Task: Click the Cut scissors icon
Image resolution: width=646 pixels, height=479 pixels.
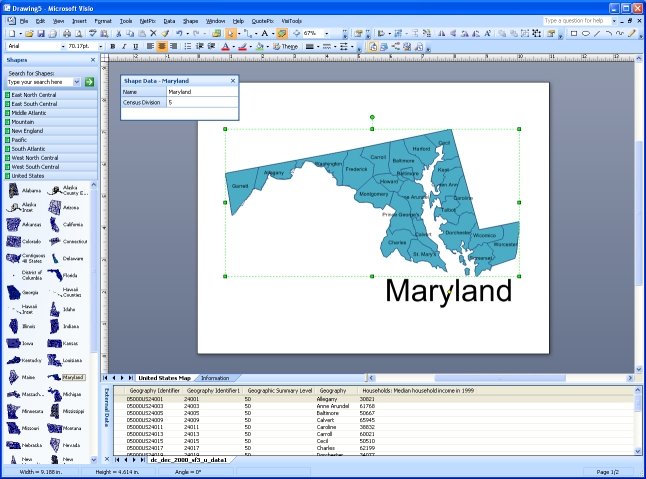Action: pos(118,34)
